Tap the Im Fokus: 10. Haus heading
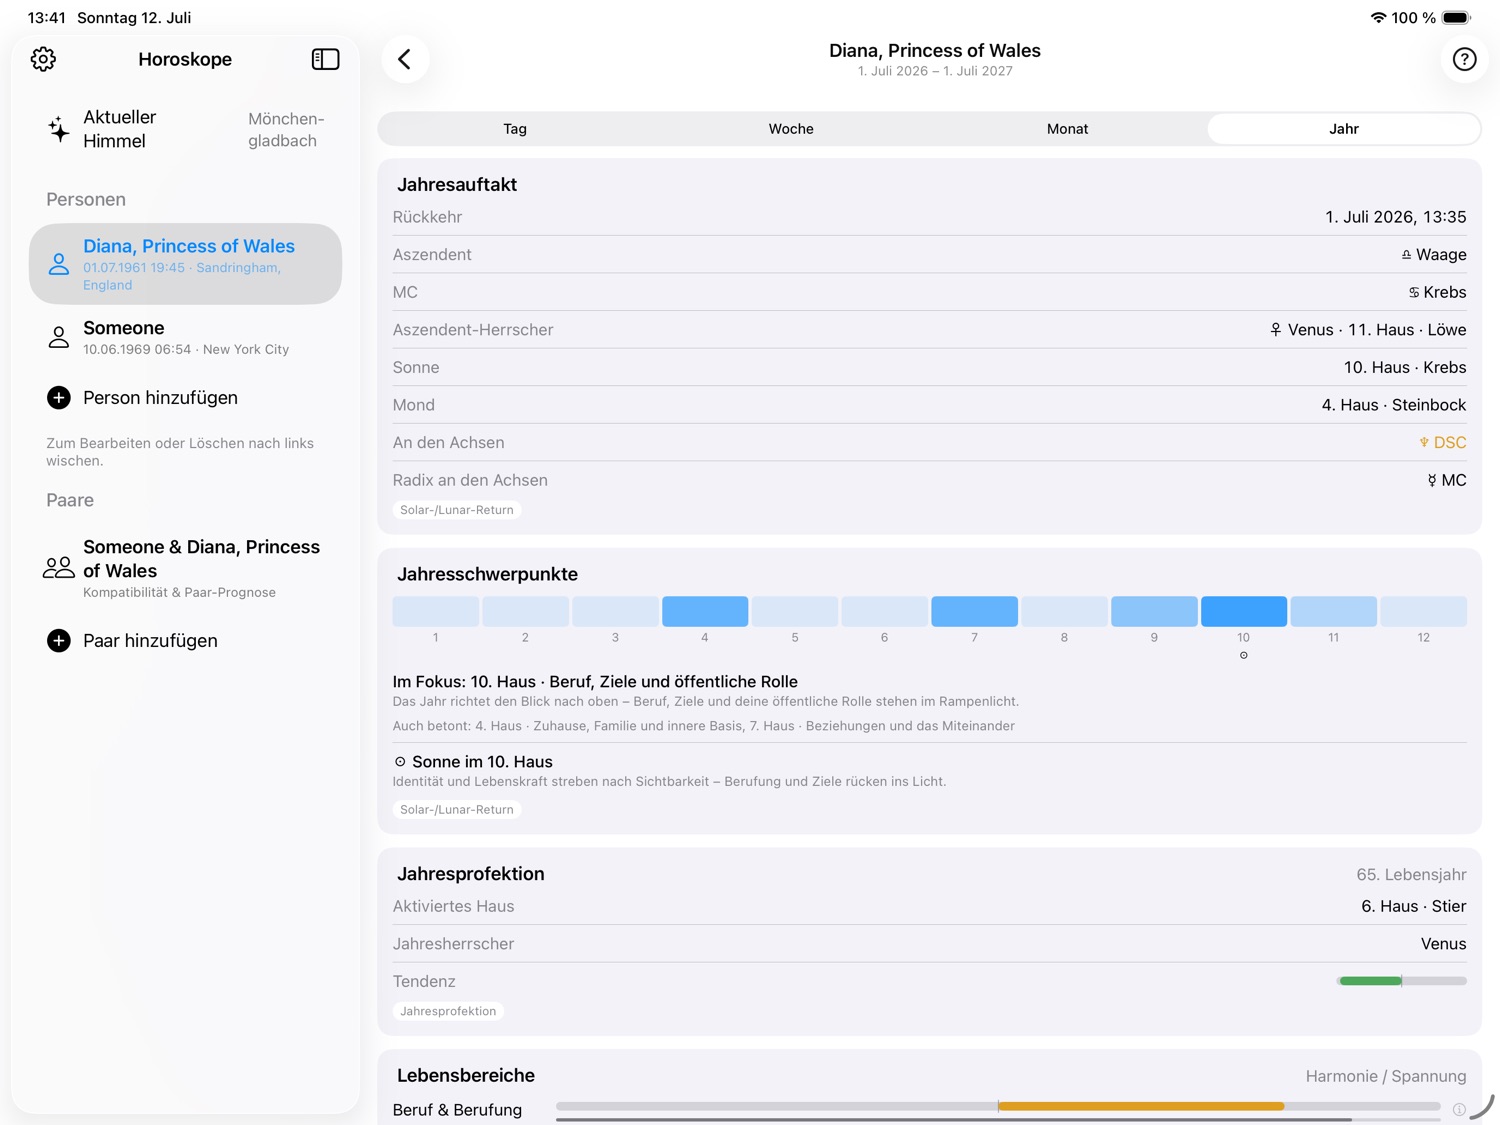This screenshot has height=1125, width=1500. coord(595,682)
